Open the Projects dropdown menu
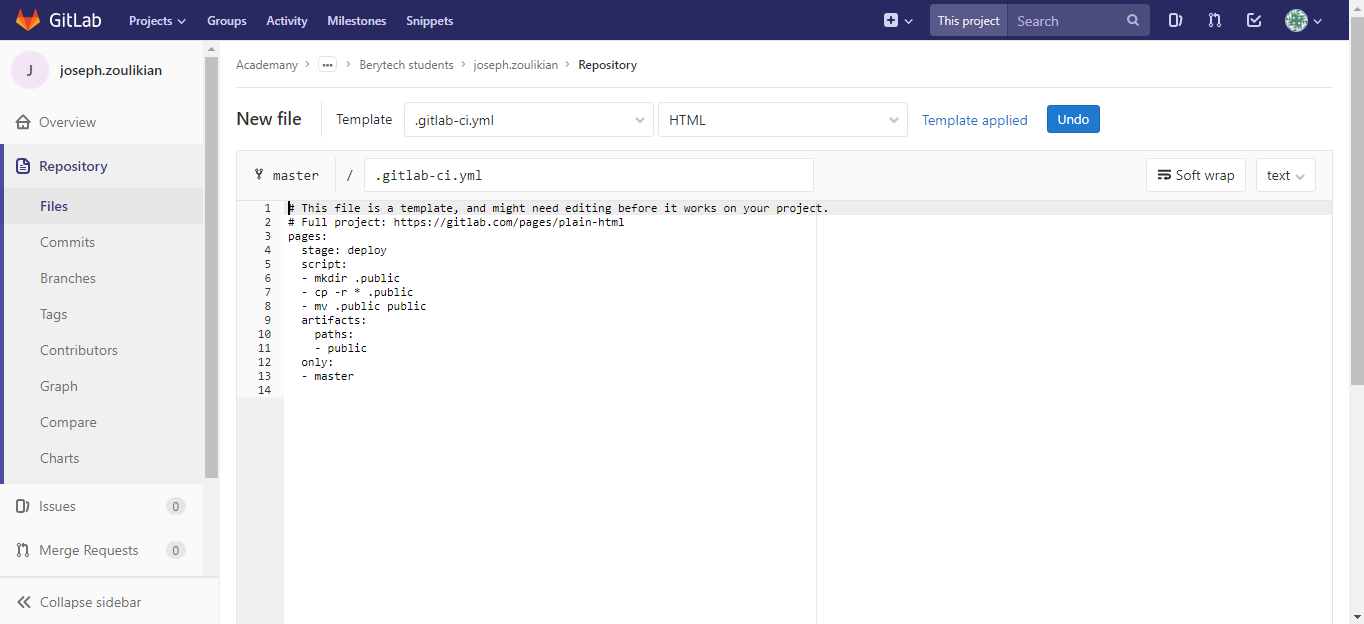 click(157, 20)
